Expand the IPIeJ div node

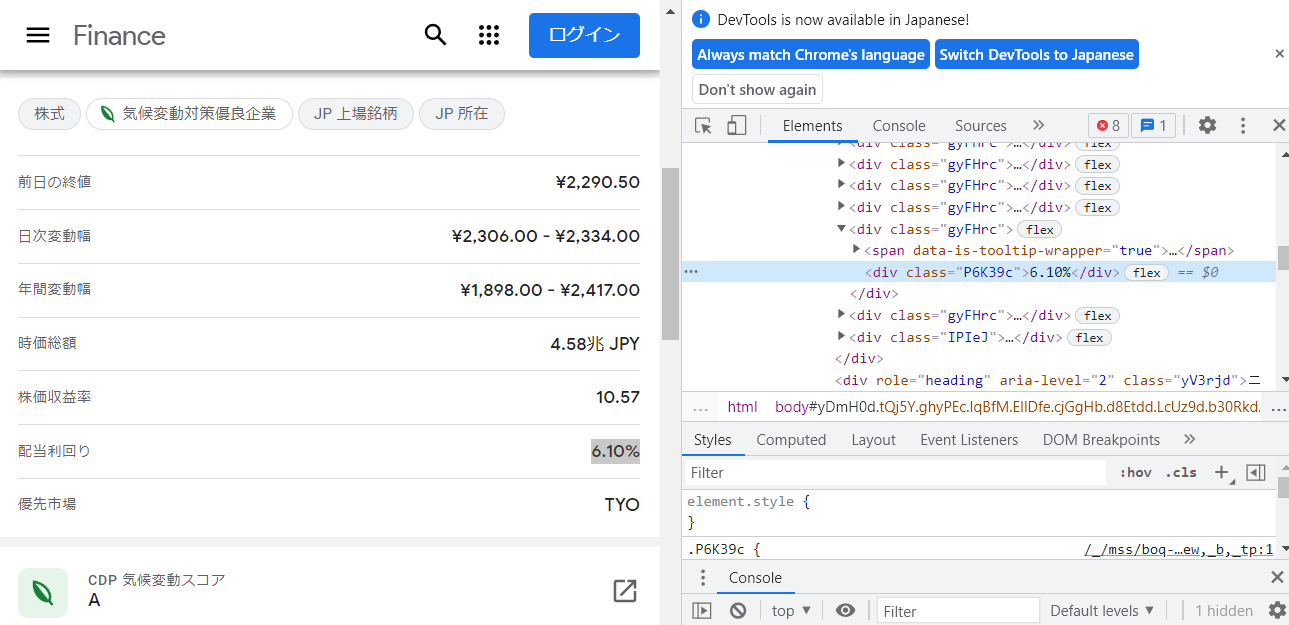[x=841, y=337]
